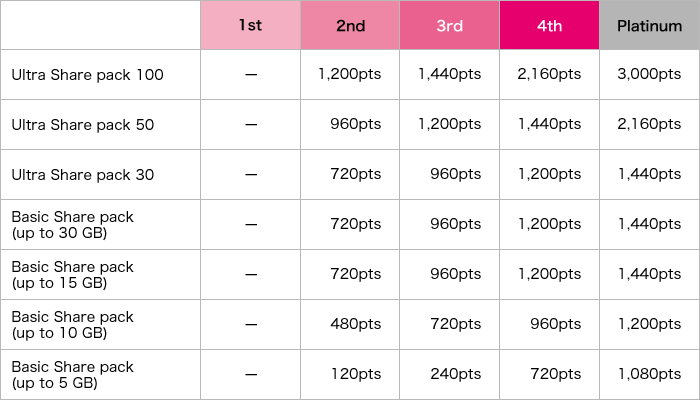Image resolution: width=700 pixels, height=400 pixels.
Task: Select the Ultra Share pack 100 row label
Action: click(x=88, y=75)
